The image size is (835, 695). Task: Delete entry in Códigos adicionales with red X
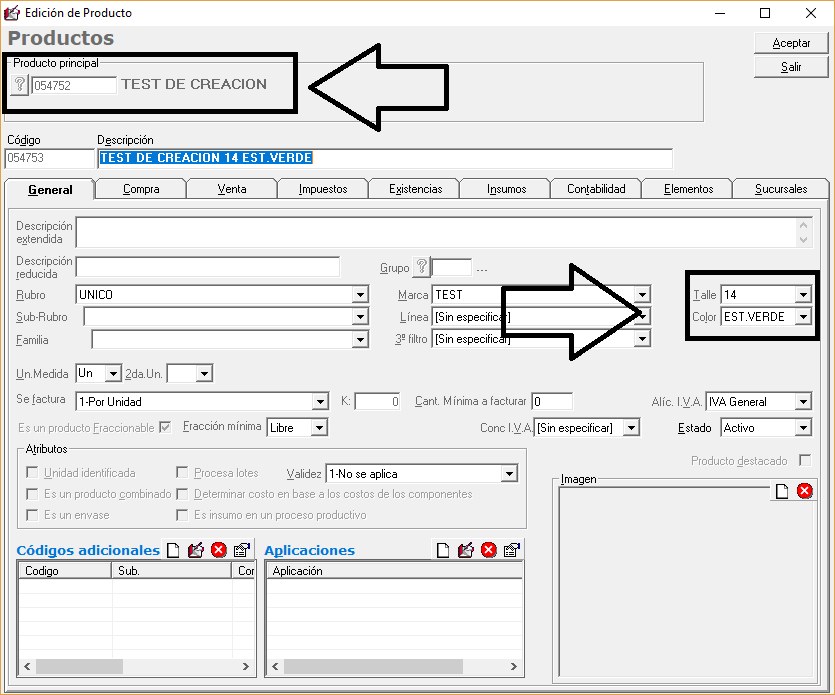(x=219, y=550)
